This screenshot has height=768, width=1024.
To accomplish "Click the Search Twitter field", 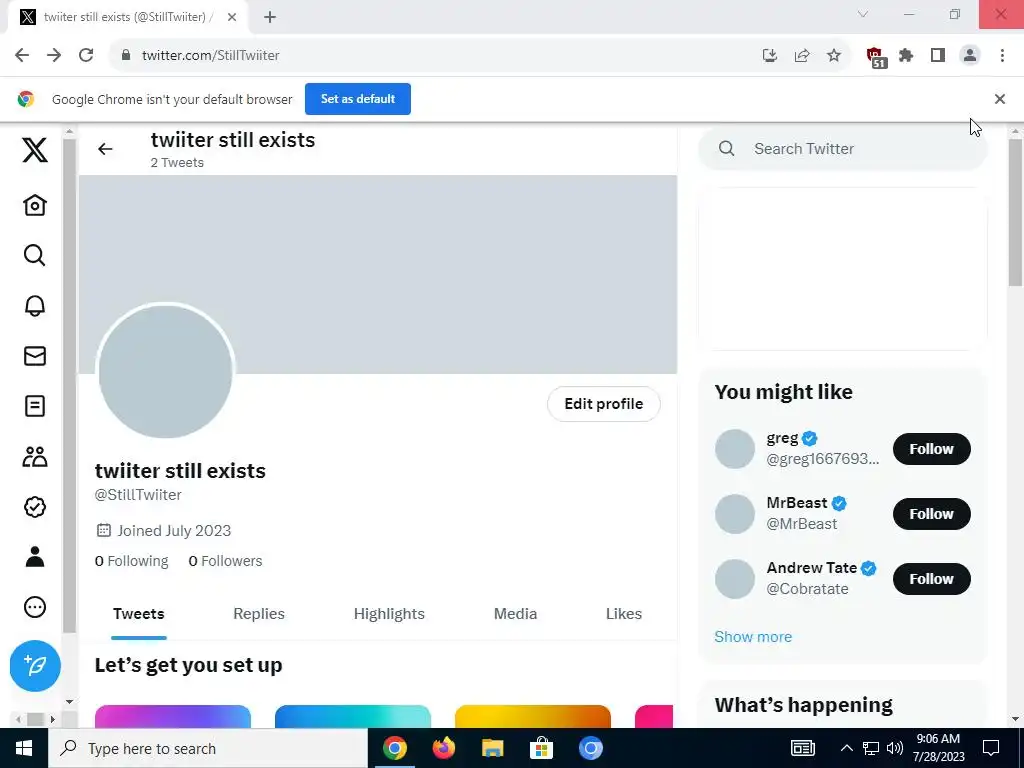I will pyautogui.click(x=842, y=149).
